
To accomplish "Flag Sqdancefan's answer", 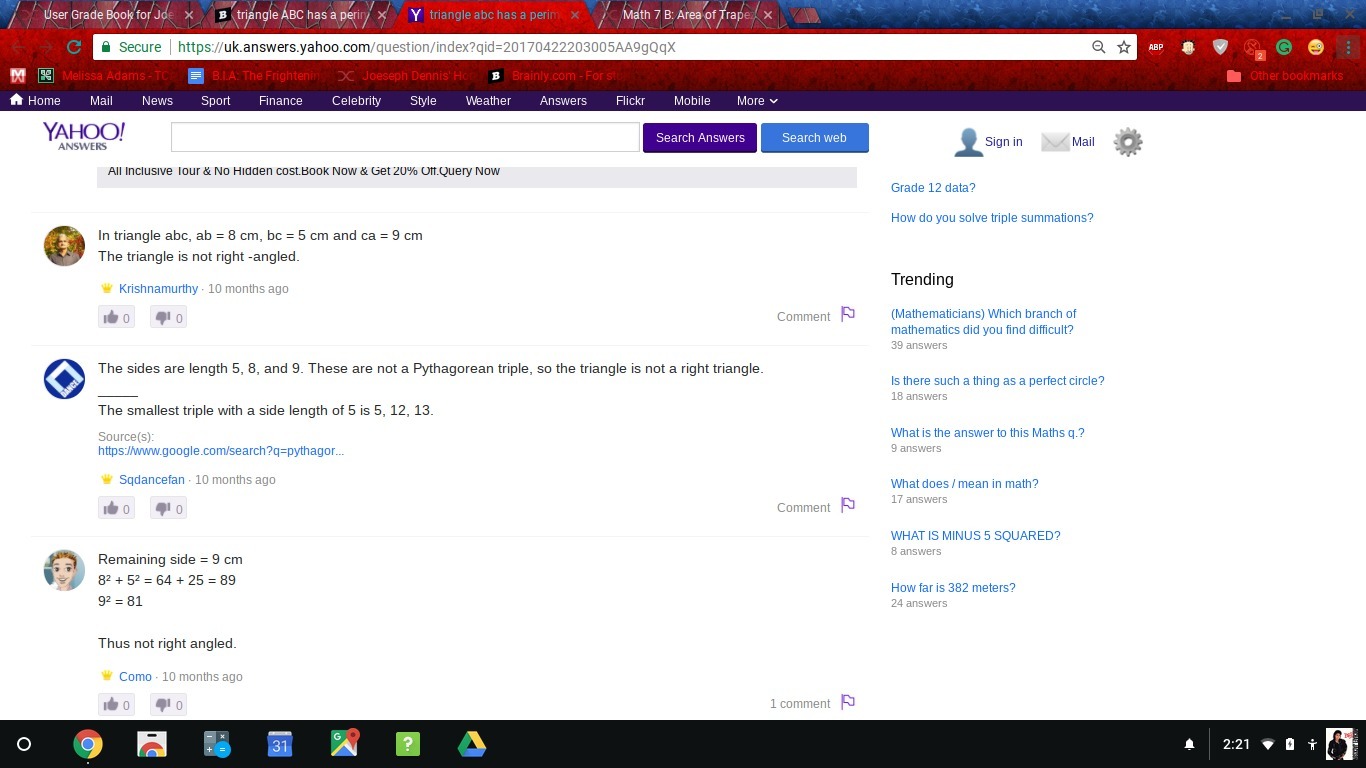I will click(848, 505).
